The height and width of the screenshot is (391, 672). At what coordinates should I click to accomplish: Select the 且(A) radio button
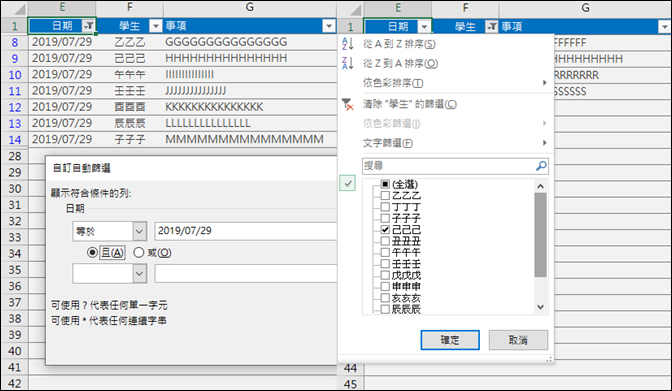click(x=92, y=253)
